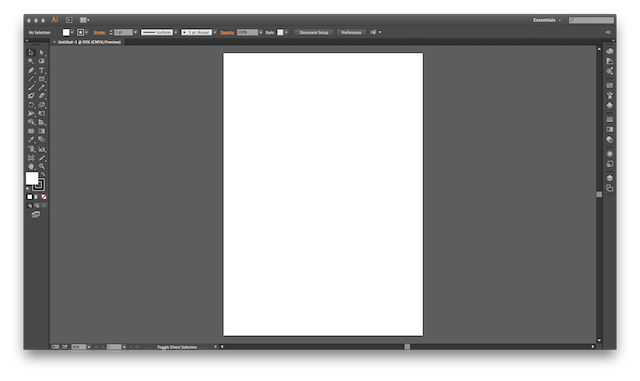Viewport: 640px width, 381px height.
Task: Select the Zoom tool in the toolbox
Action: (x=42, y=166)
